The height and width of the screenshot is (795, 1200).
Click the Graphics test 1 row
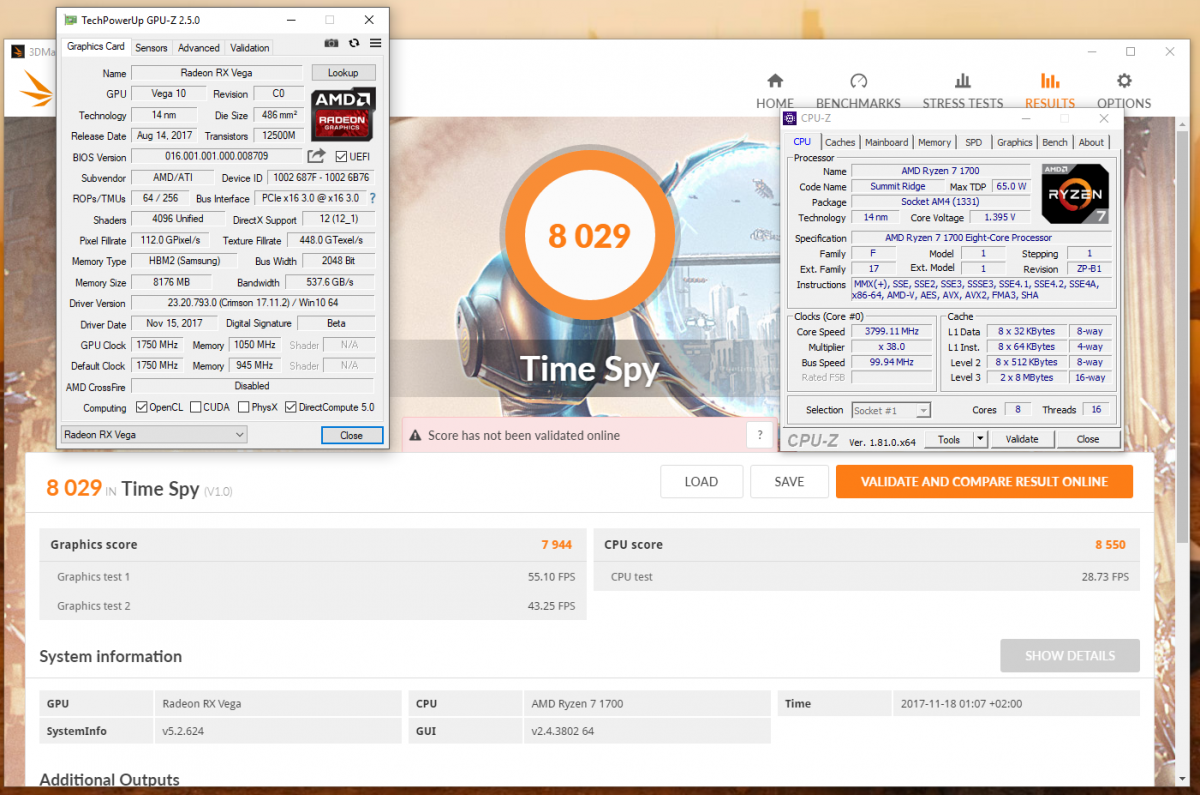pyautogui.click(x=313, y=577)
